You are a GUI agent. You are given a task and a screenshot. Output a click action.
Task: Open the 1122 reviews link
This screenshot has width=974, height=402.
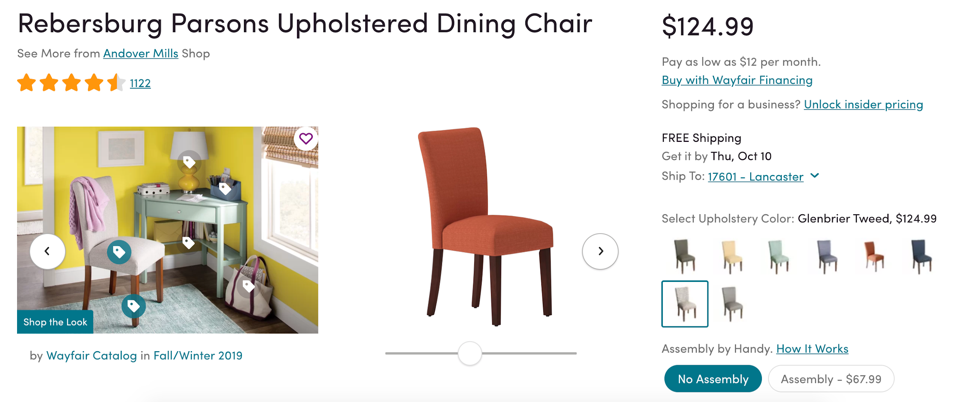pyautogui.click(x=140, y=83)
